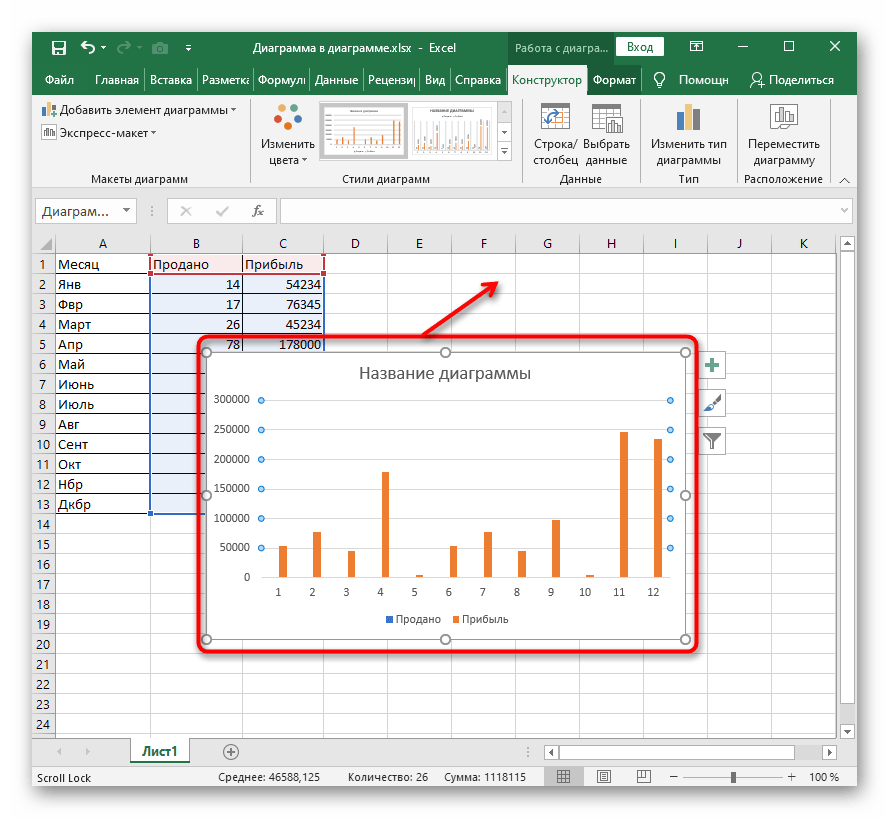Open the Name Box dropdown
The width and height of the screenshot is (889, 818).
(x=126, y=211)
